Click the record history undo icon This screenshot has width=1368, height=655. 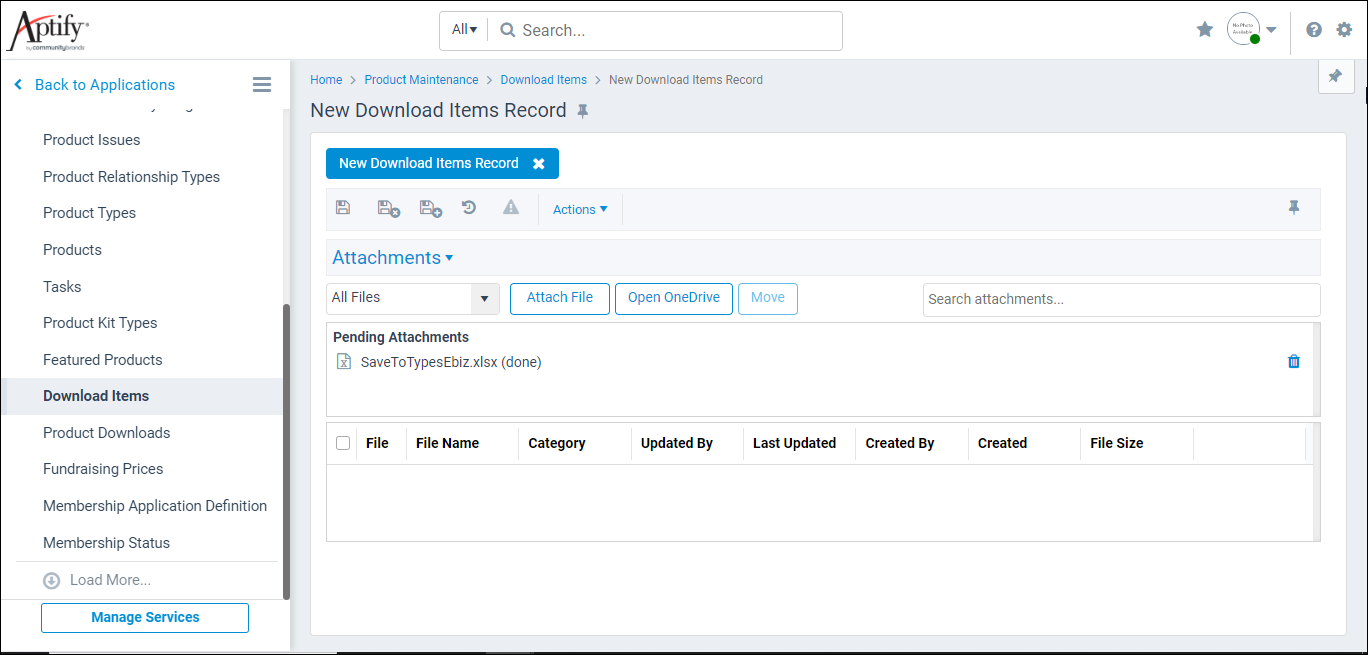469,207
